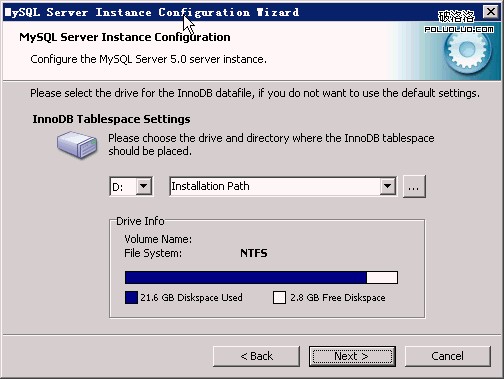Open the D: drive dropdown arrow

pyautogui.click(x=144, y=186)
